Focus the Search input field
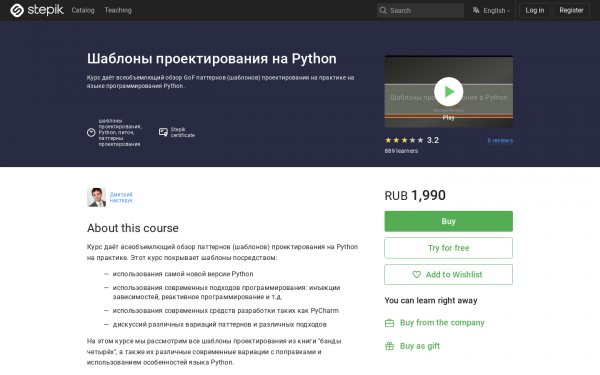 coord(420,10)
